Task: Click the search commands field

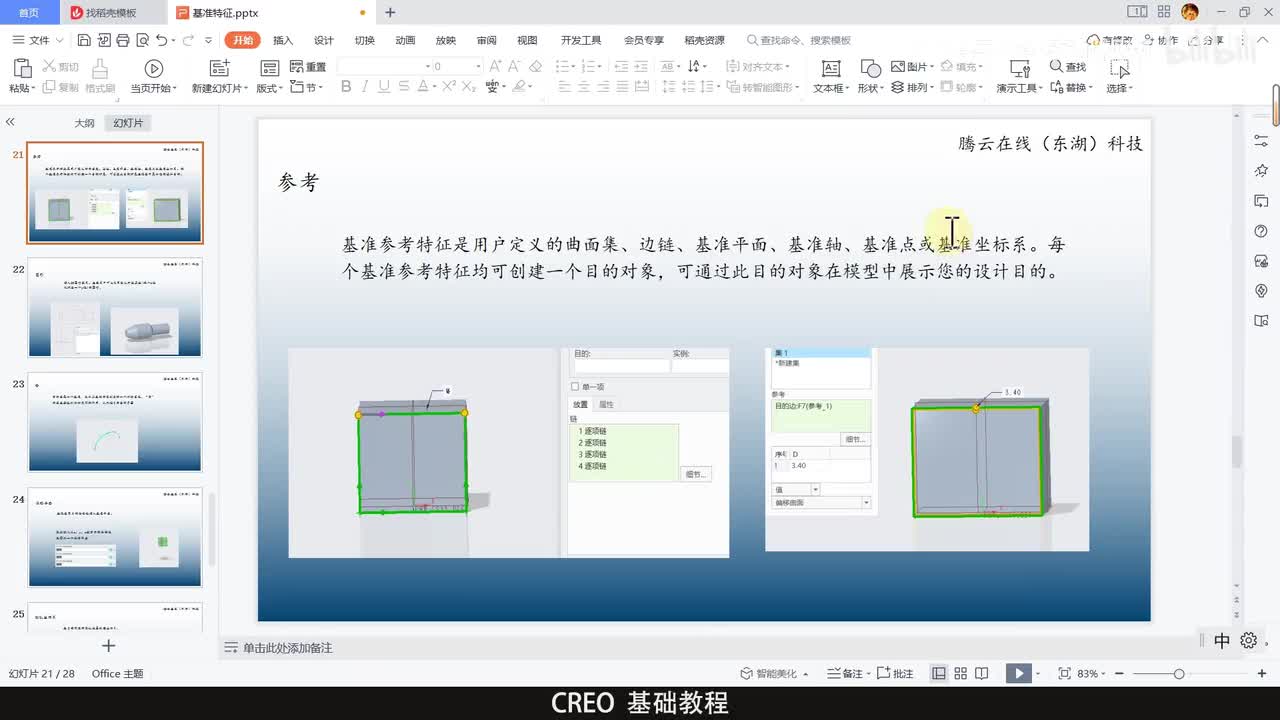Action: (x=799, y=40)
